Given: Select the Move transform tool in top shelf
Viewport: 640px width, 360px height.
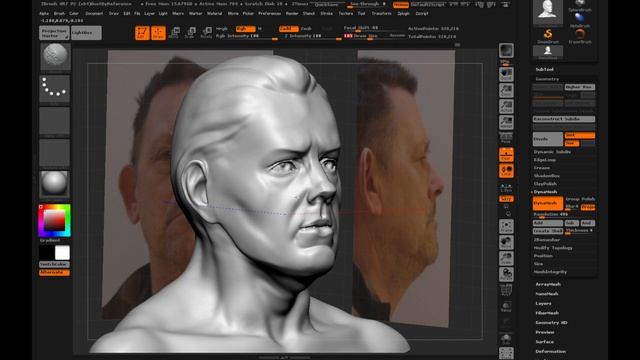Looking at the screenshot, I should 174,33.
